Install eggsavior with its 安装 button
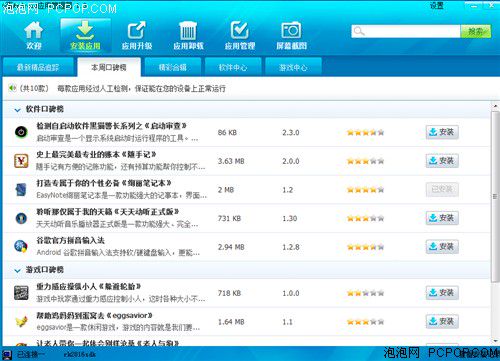The height and width of the screenshot is (361, 500). 442,321
